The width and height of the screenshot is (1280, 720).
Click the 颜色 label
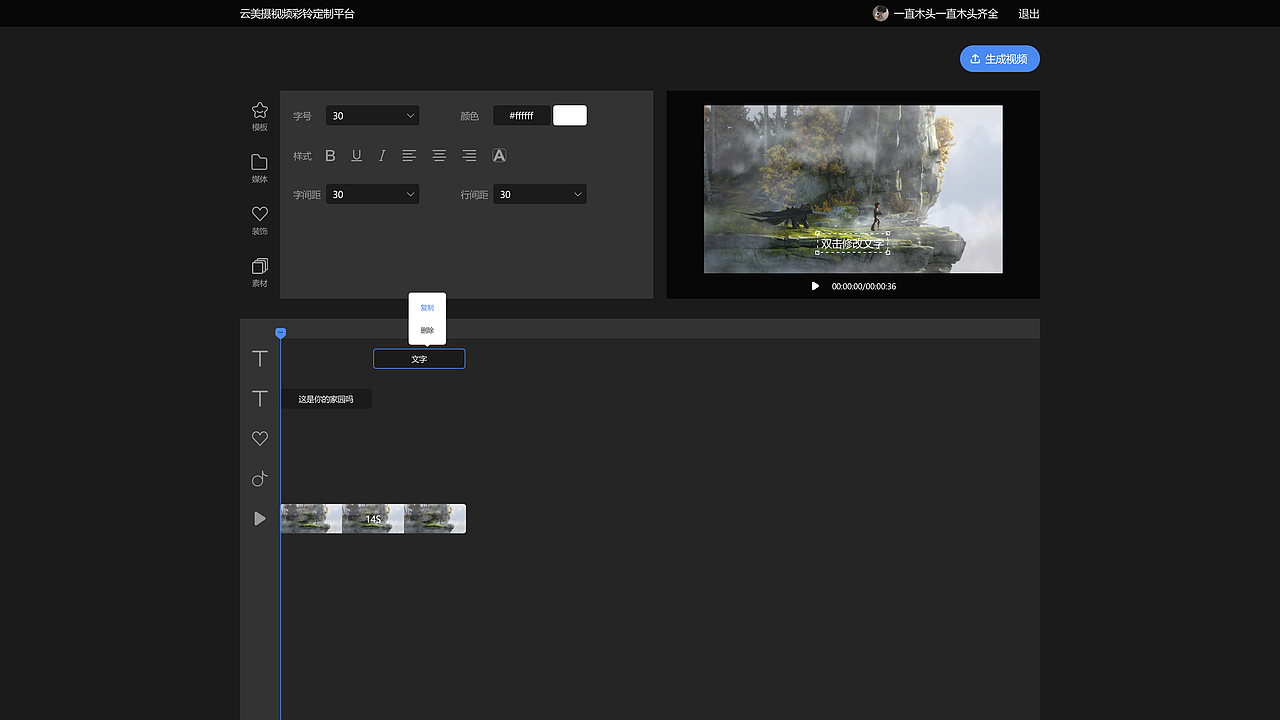tap(470, 116)
